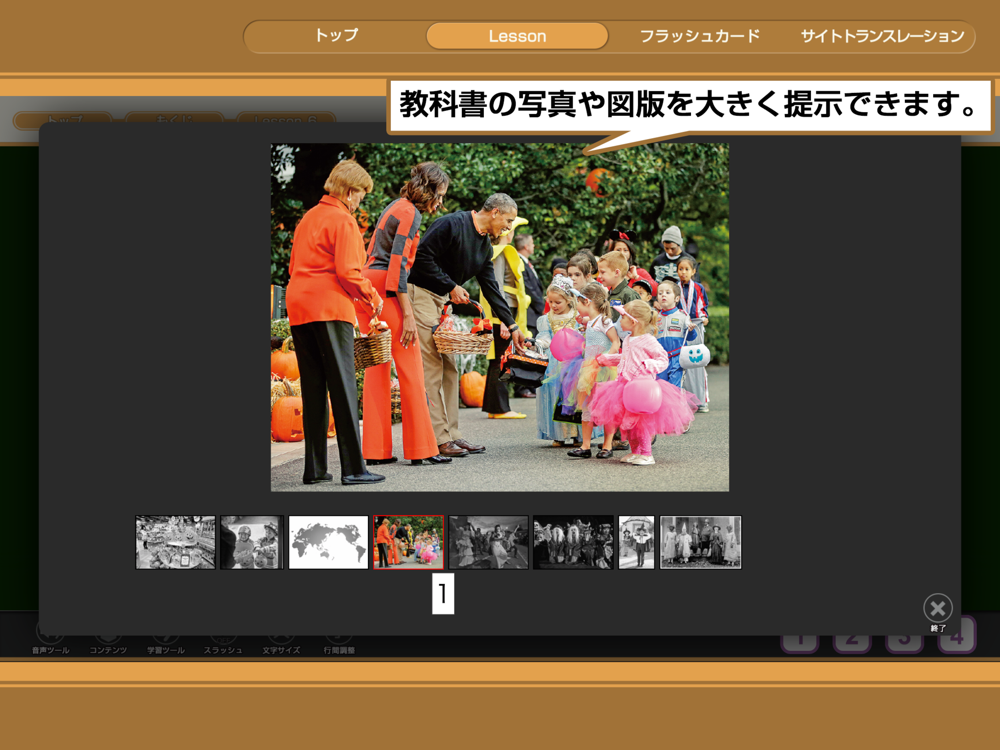Open the サイトトランスレーション tab
The image size is (1000, 750).
point(883,36)
